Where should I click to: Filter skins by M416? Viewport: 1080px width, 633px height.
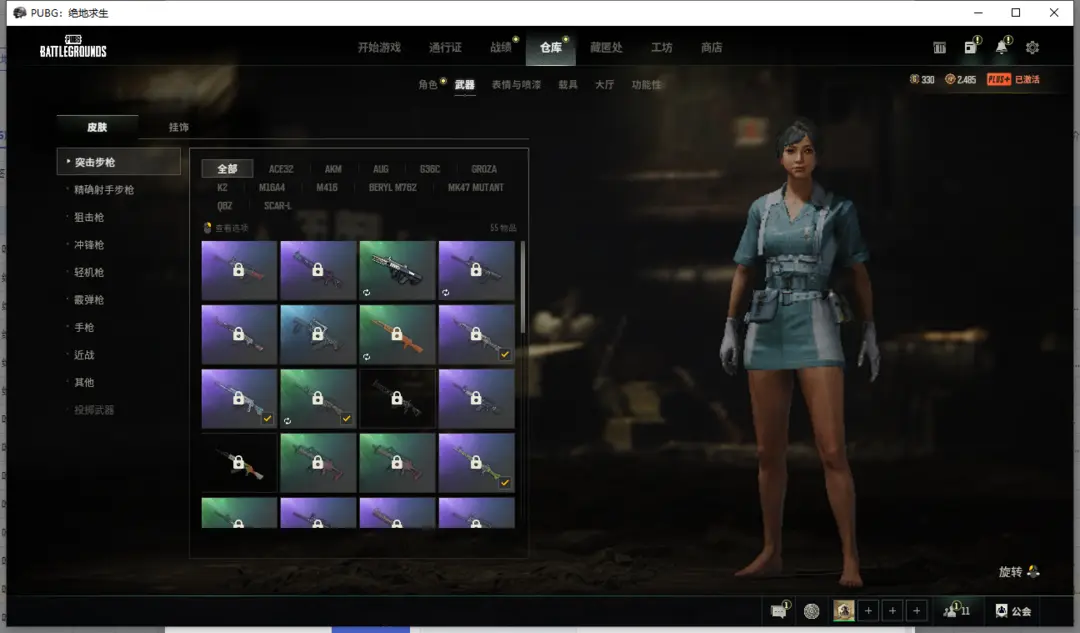pyautogui.click(x=326, y=187)
